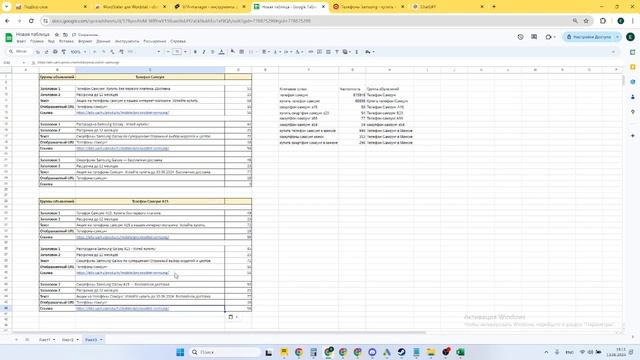Click the borders icon in the toolbar
Viewport: 640px width, 360px height.
(x=242, y=52)
